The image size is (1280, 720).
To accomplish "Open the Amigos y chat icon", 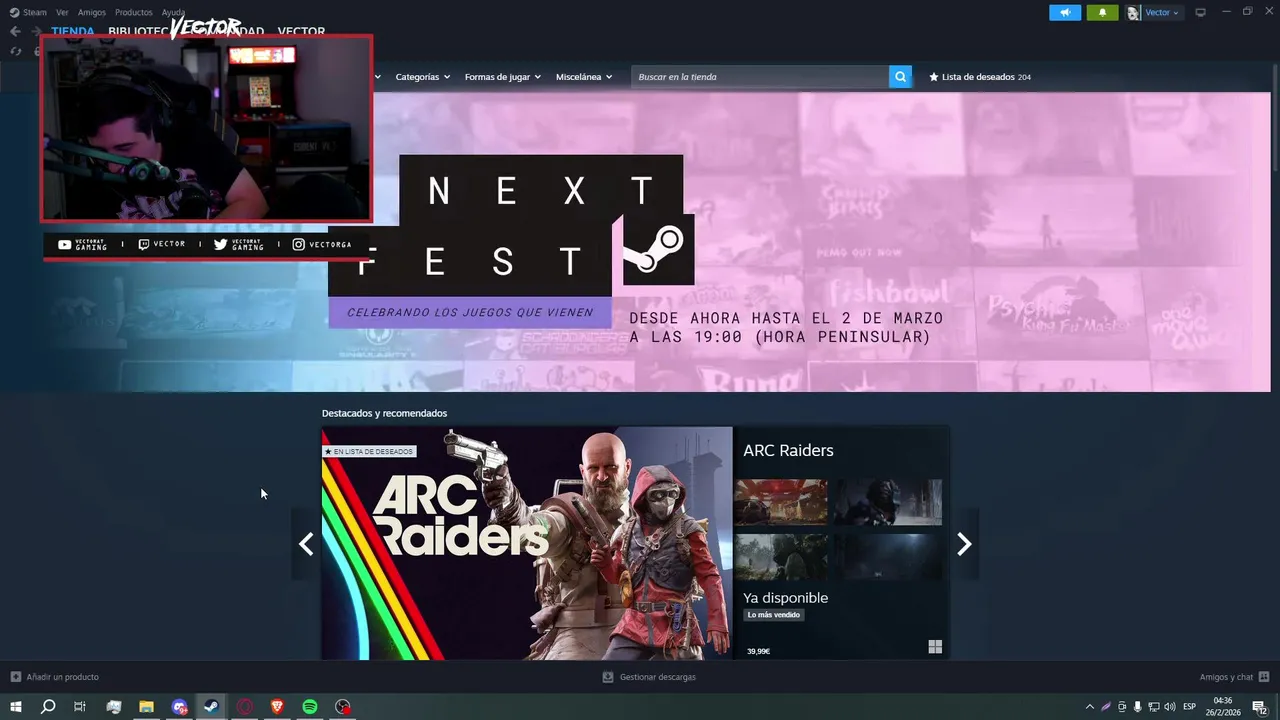I will pos(1264,677).
